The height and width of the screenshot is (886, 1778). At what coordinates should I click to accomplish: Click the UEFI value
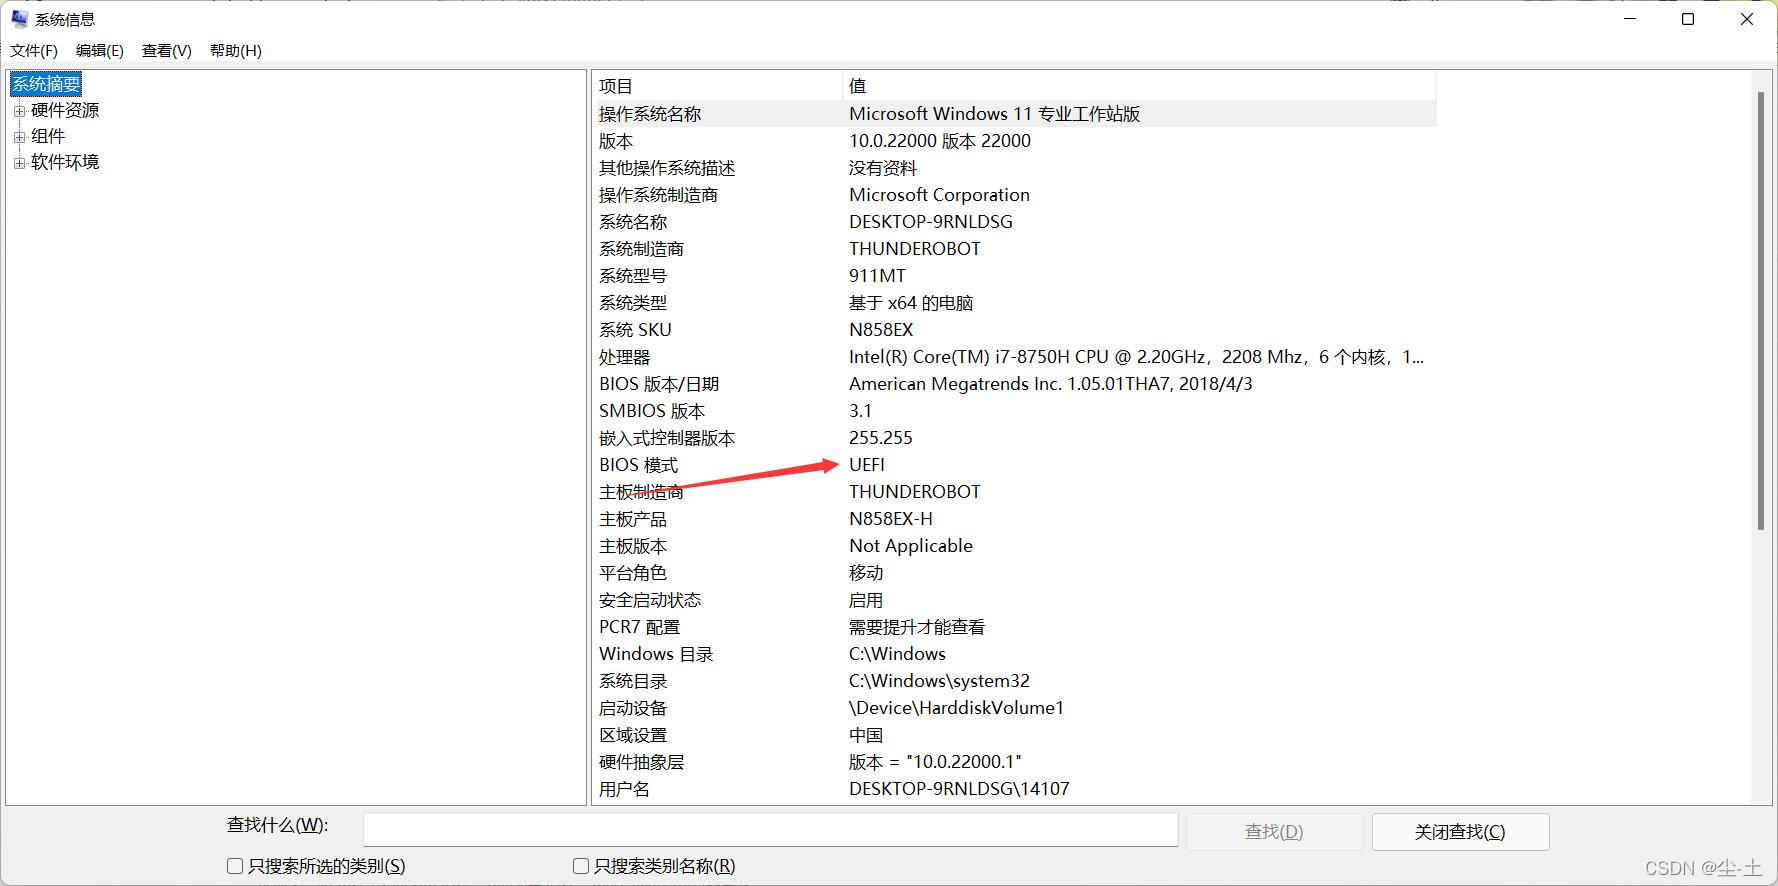867,465
